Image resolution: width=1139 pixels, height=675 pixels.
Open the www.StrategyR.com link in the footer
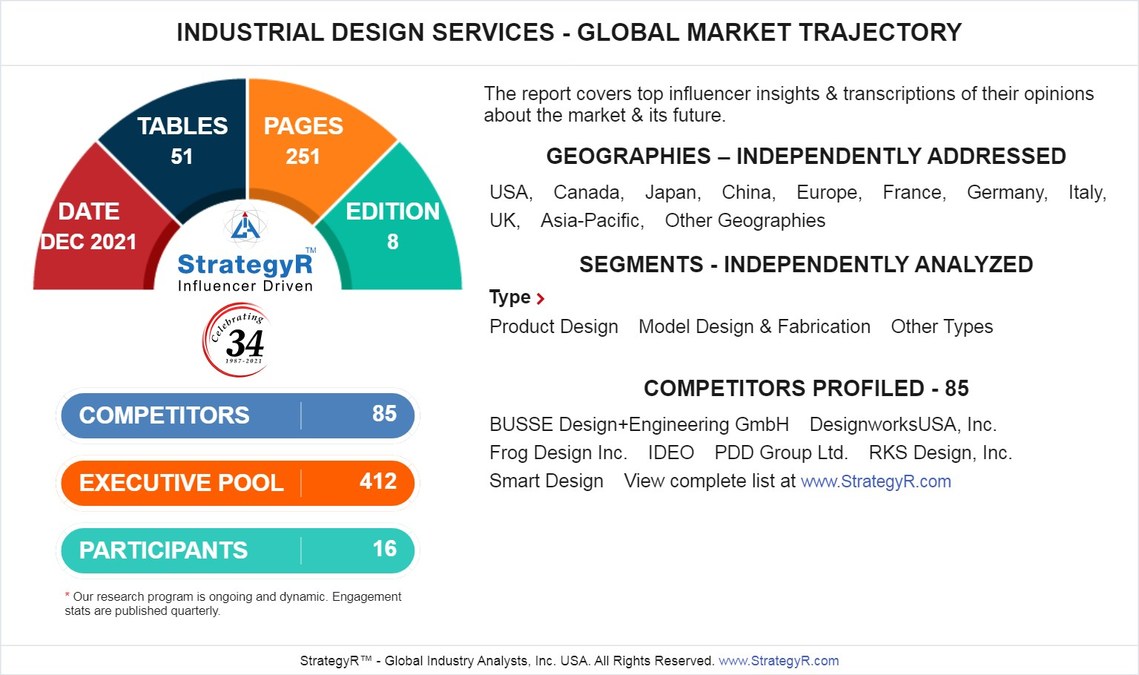coord(778,660)
